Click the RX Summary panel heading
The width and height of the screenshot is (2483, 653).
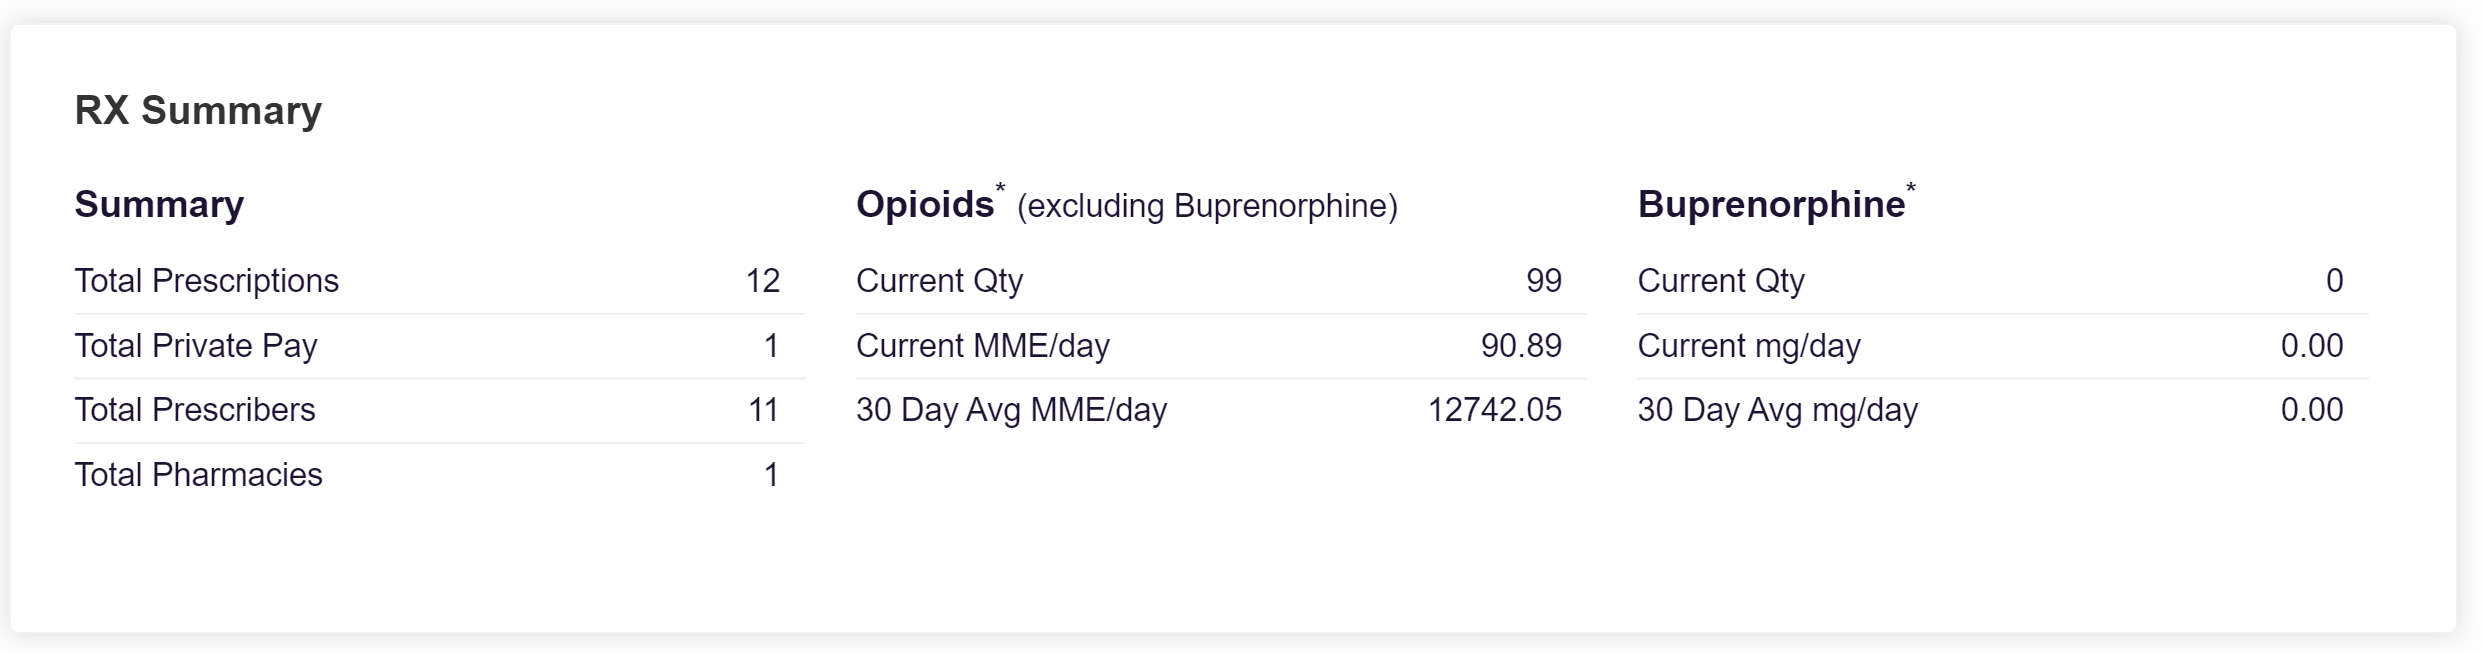[x=198, y=110]
